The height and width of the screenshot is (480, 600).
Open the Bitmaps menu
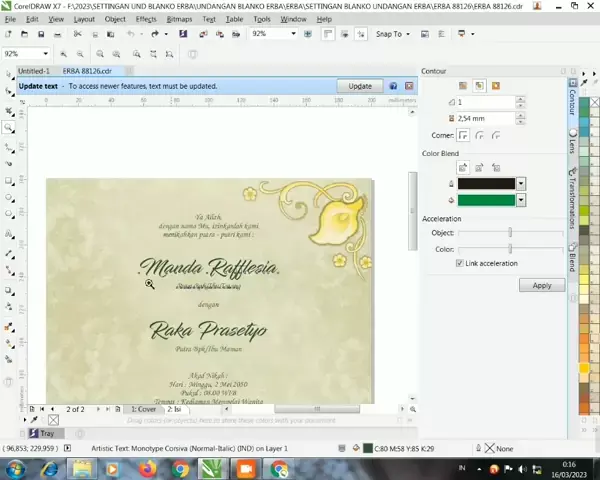click(180, 19)
